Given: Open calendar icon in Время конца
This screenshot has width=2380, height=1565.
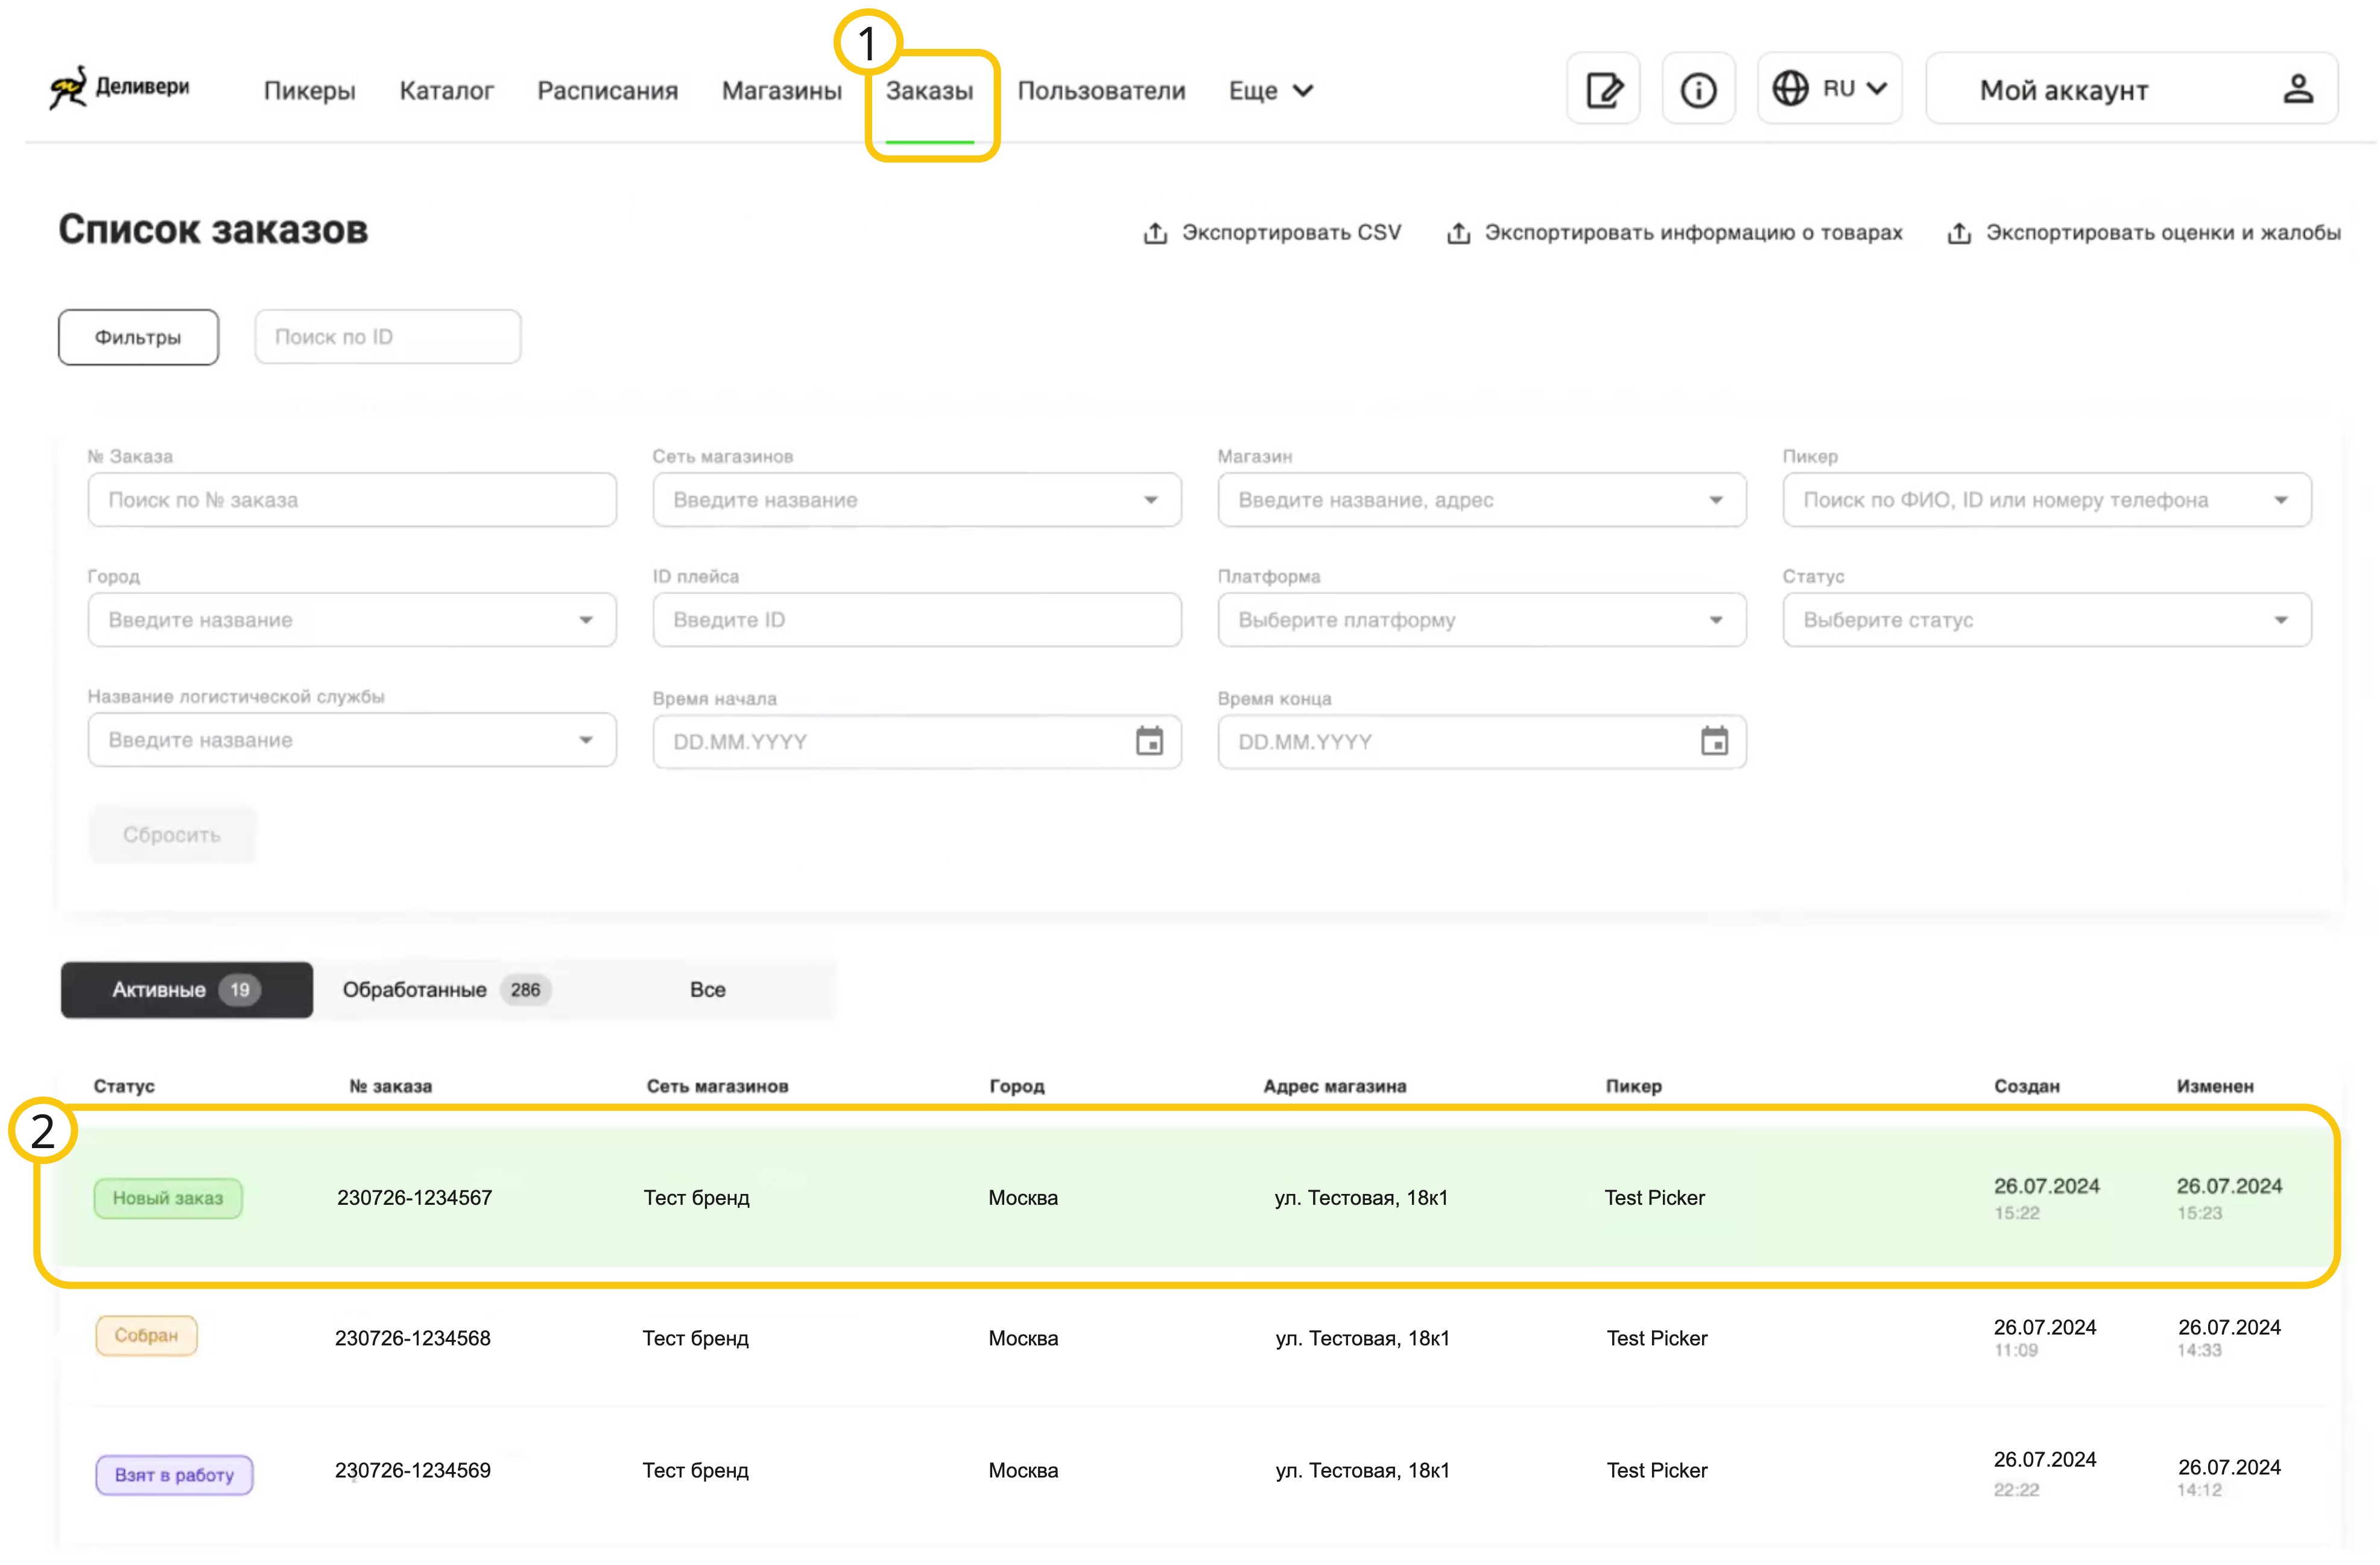Looking at the screenshot, I should (x=1714, y=742).
